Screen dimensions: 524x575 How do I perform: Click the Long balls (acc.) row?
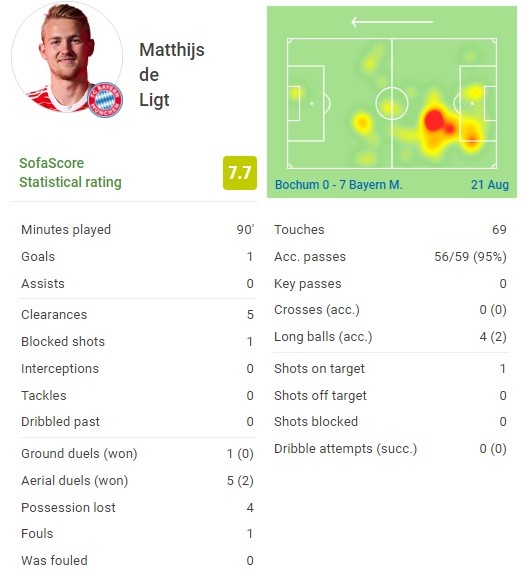(390, 337)
